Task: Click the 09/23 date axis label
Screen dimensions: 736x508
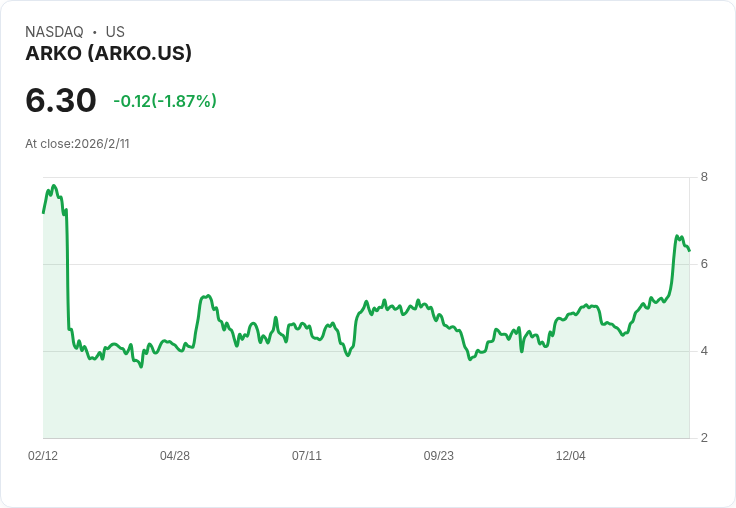Action: (438, 456)
